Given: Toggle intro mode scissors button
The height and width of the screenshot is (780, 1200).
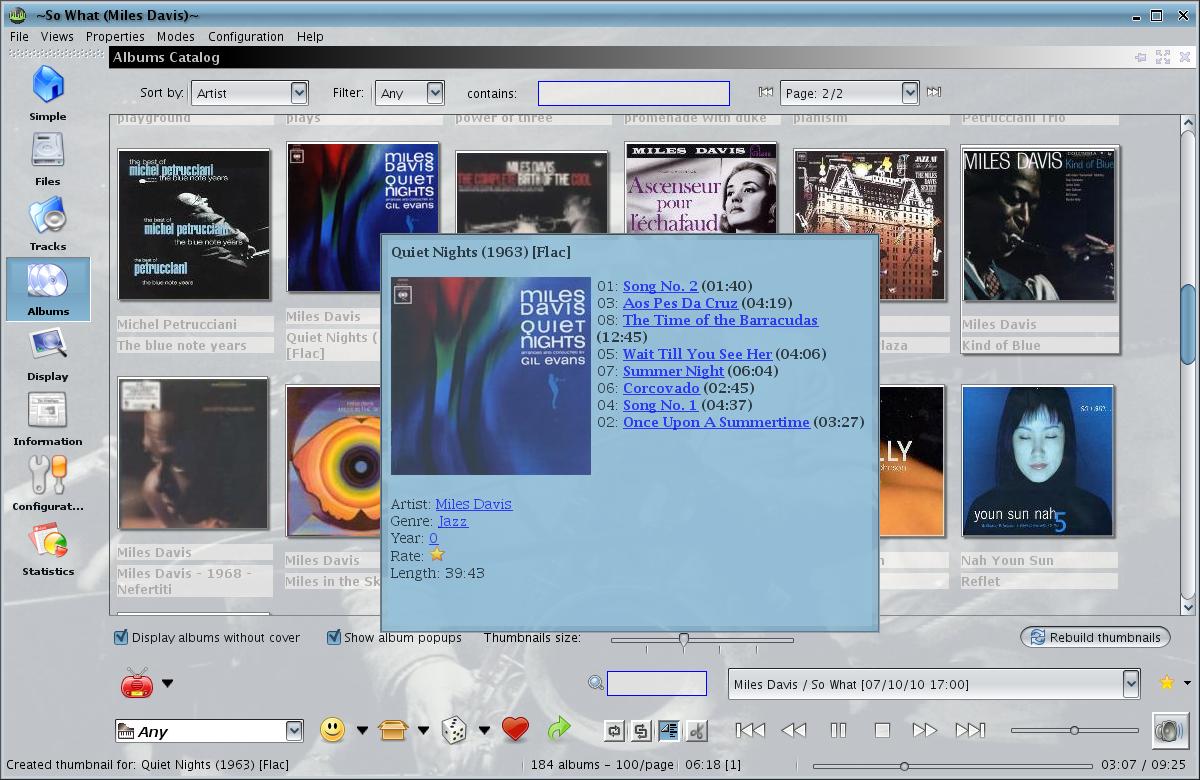Looking at the screenshot, I should (x=697, y=731).
